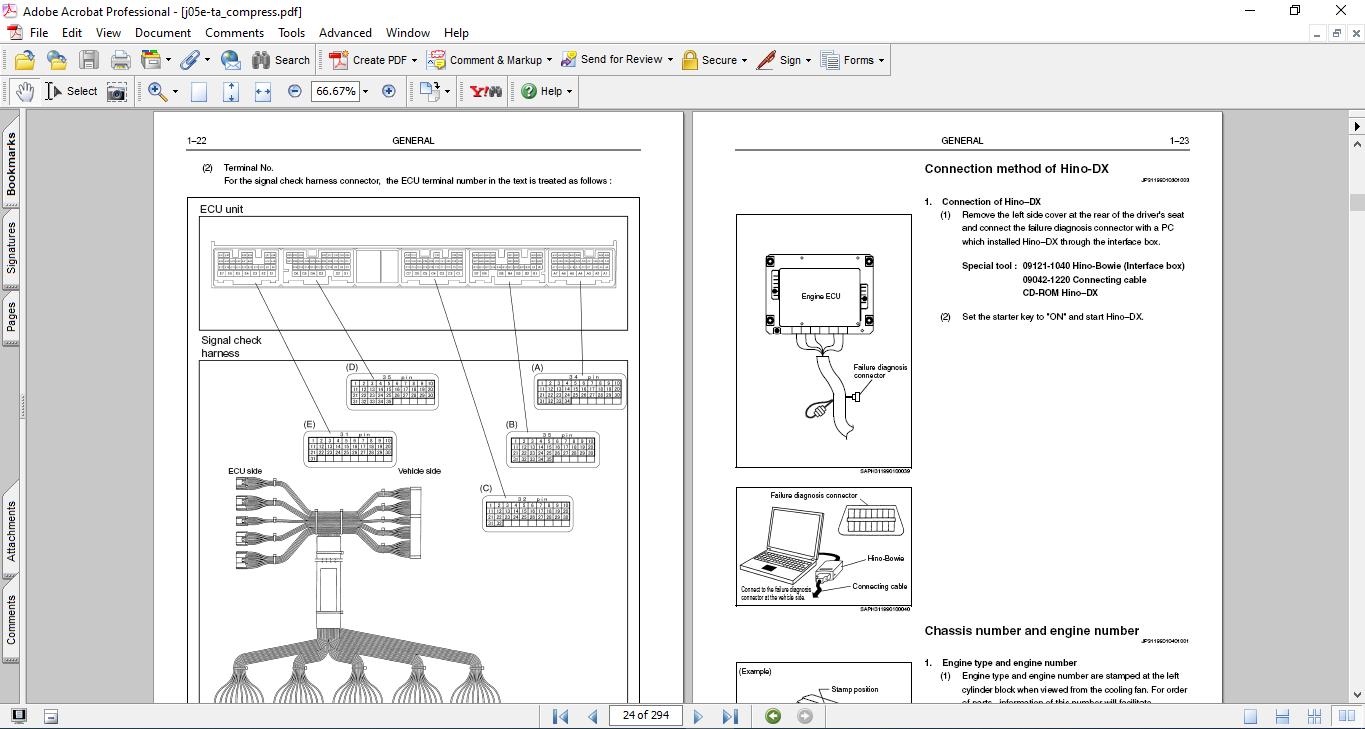1365x729 pixels.
Task: Expand the Comment & Markup dropdown
Action: [x=551, y=60]
